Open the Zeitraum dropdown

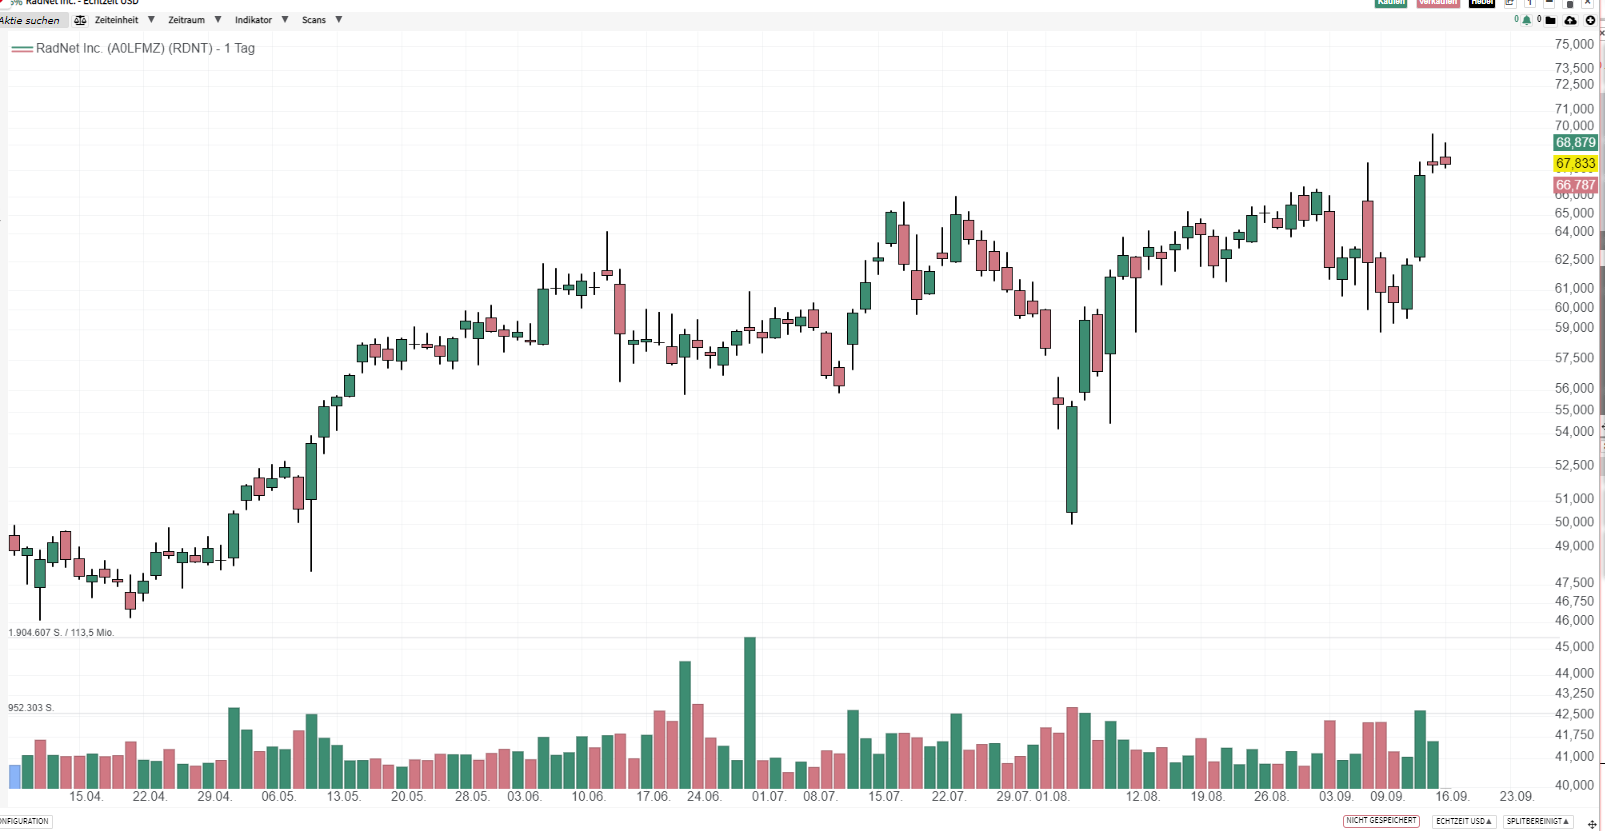coord(190,19)
